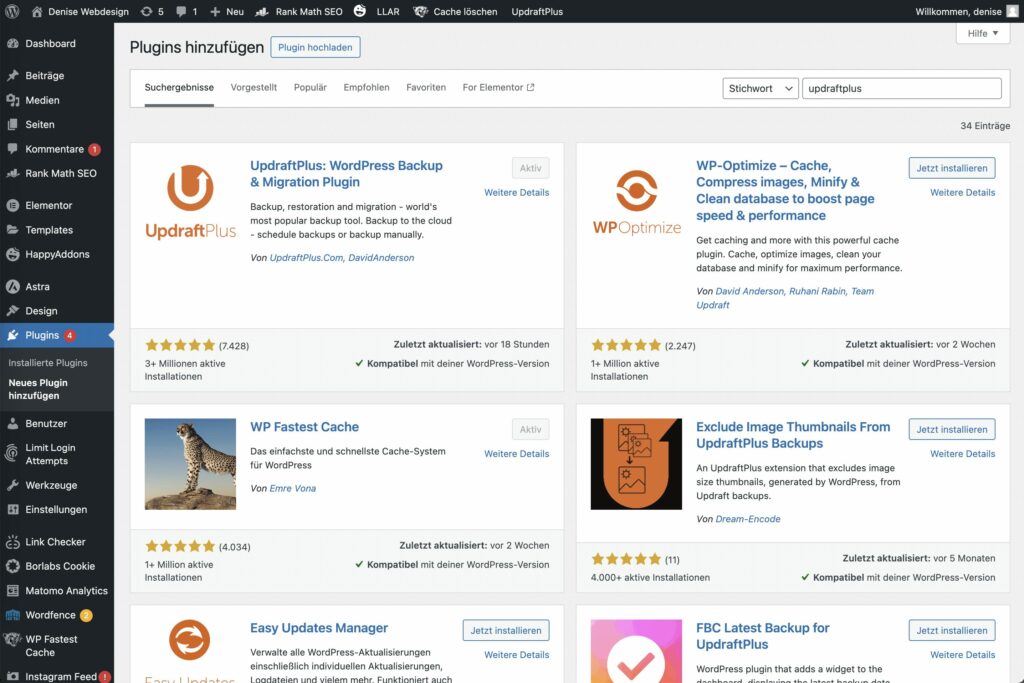Switch to Empfohlen tab
The width and height of the screenshot is (1024, 683).
[x=366, y=87]
